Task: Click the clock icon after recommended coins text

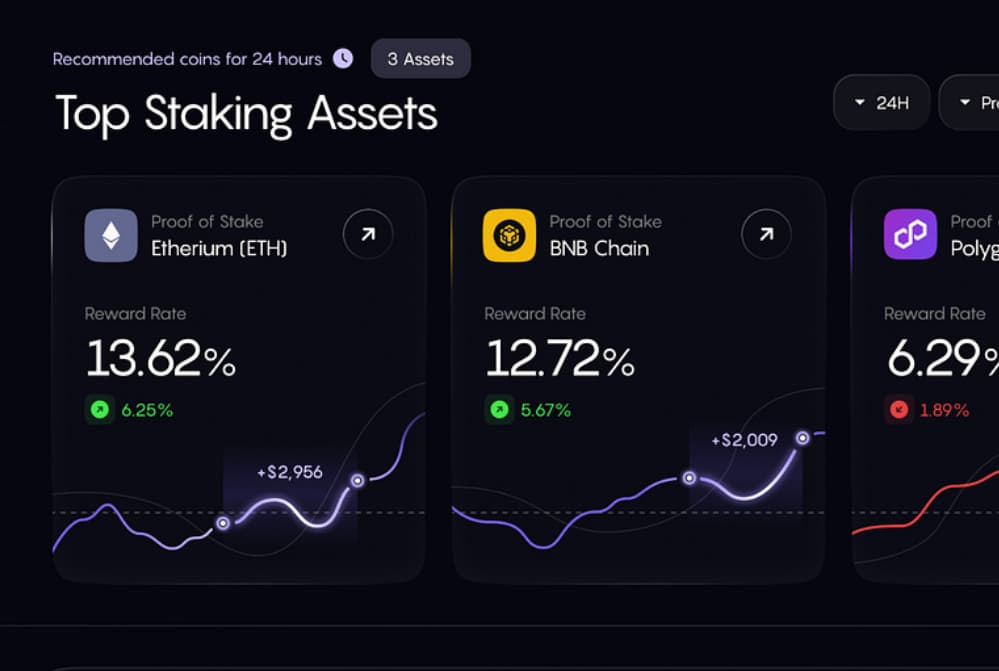Action: [x=342, y=58]
